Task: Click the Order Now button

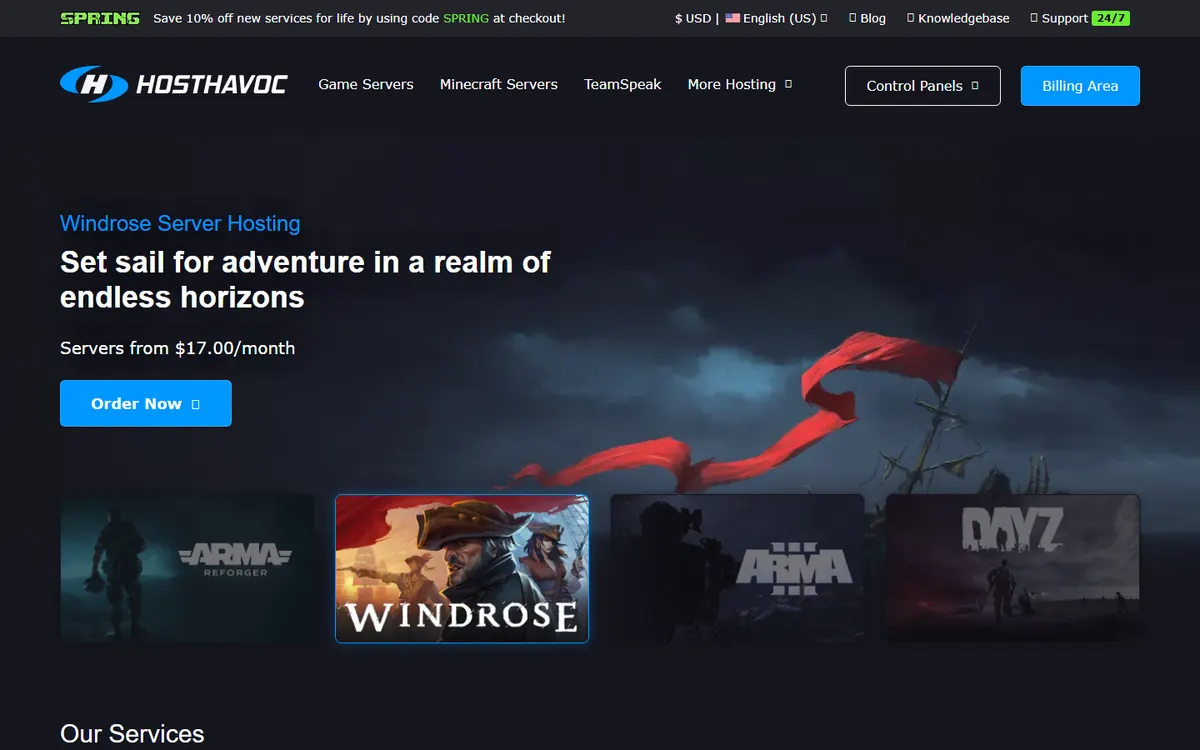Action: 146,403
